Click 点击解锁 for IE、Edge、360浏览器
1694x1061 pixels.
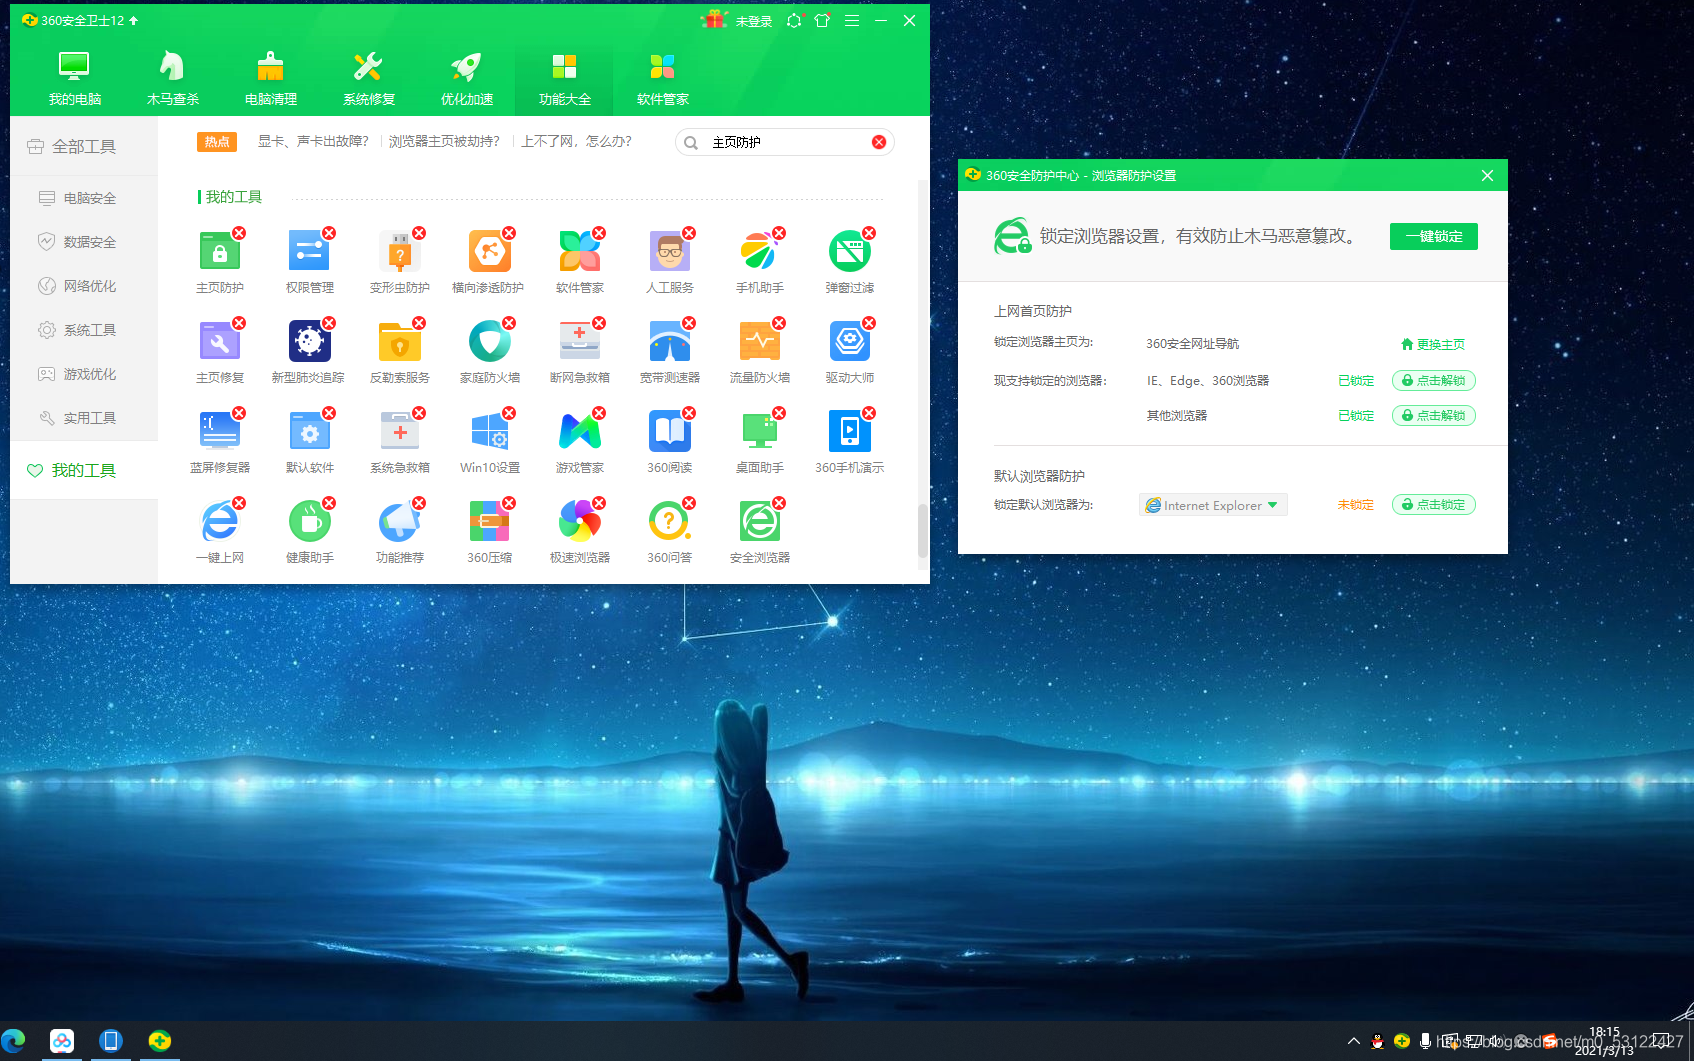tap(1434, 381)
